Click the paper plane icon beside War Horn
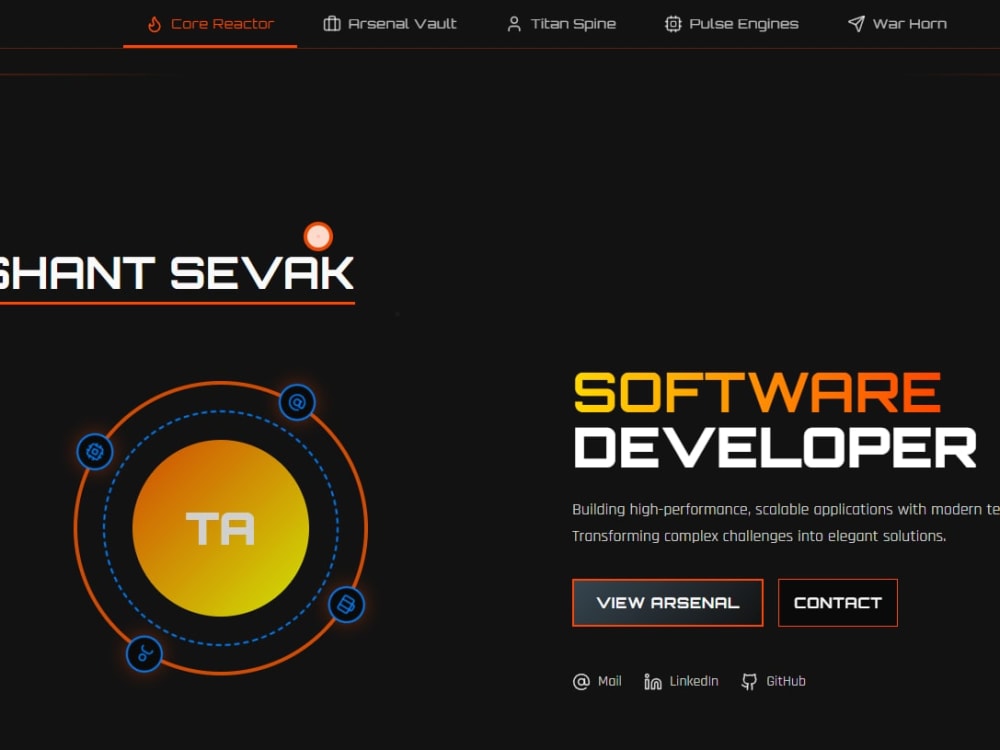 tap(856, 24)
